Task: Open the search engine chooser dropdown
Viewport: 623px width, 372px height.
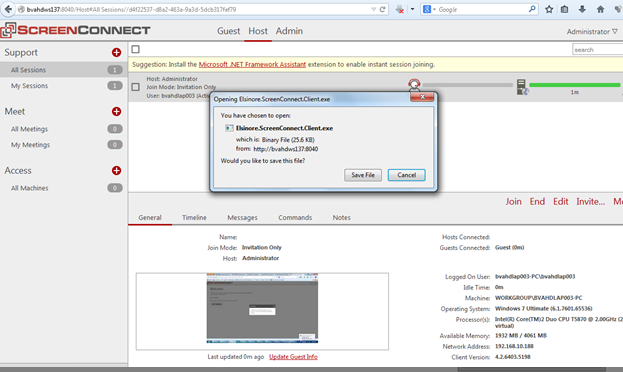Action: point(434,9)
